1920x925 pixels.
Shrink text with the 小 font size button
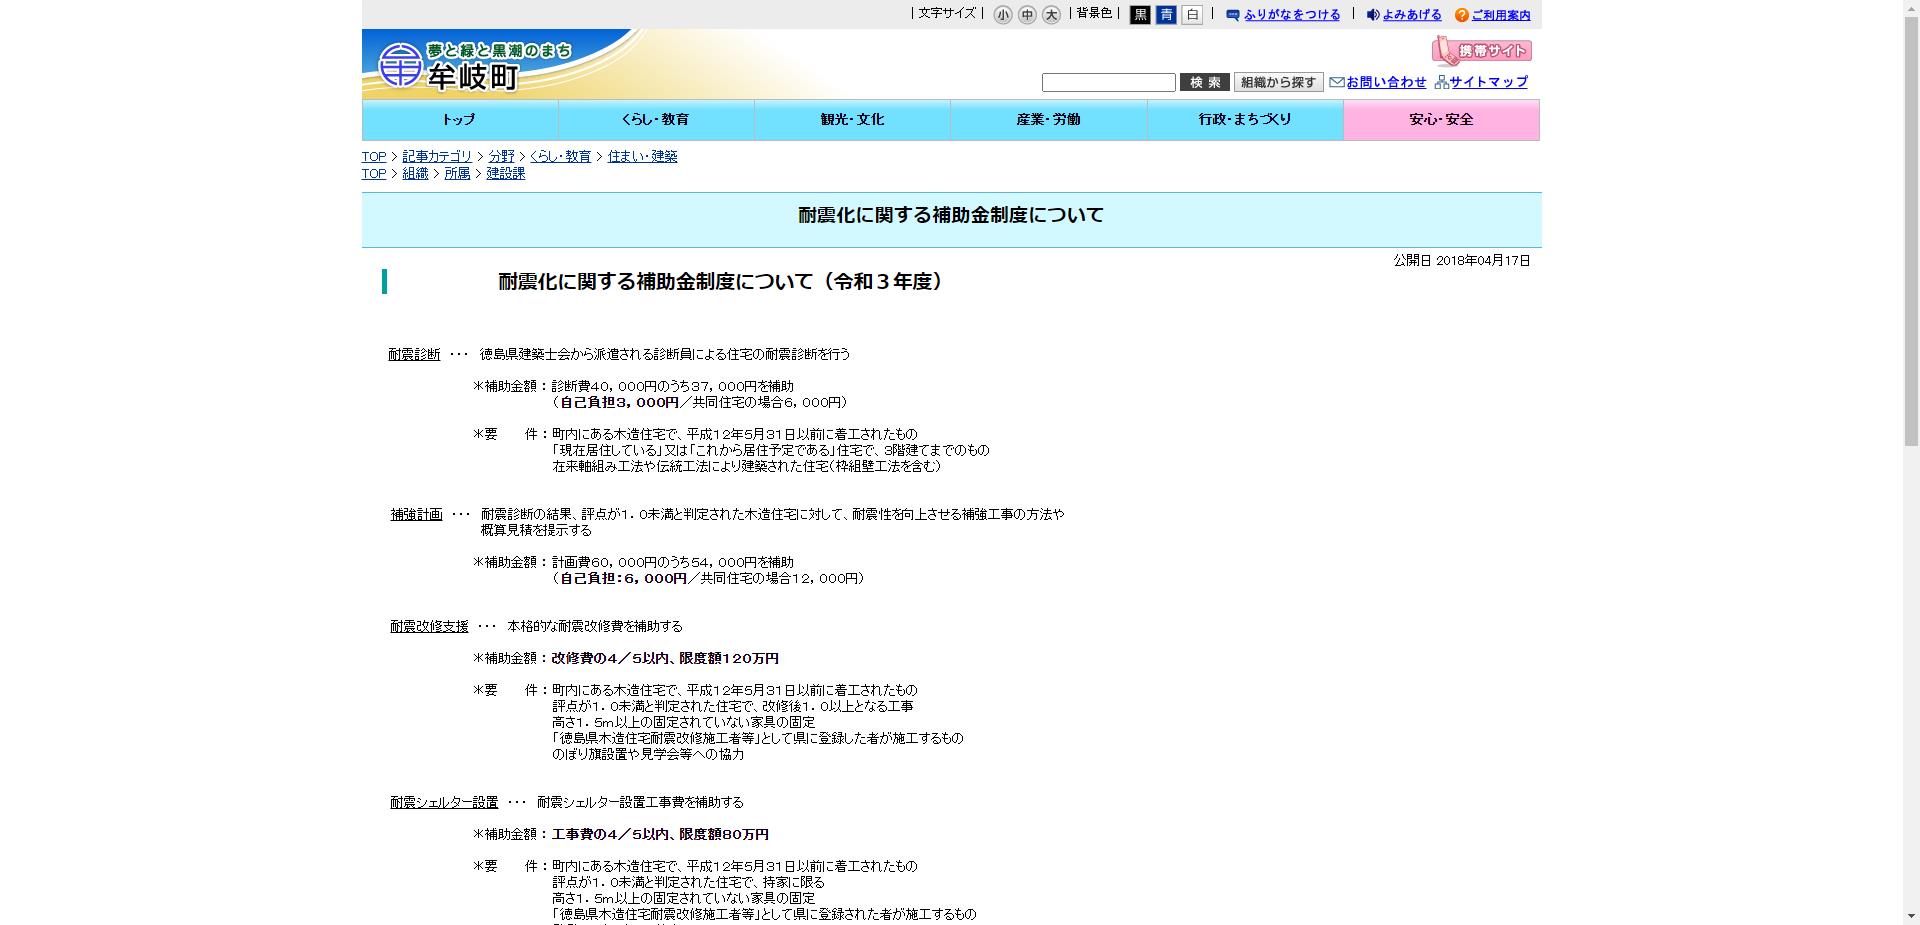click(x=1001, y=14)
